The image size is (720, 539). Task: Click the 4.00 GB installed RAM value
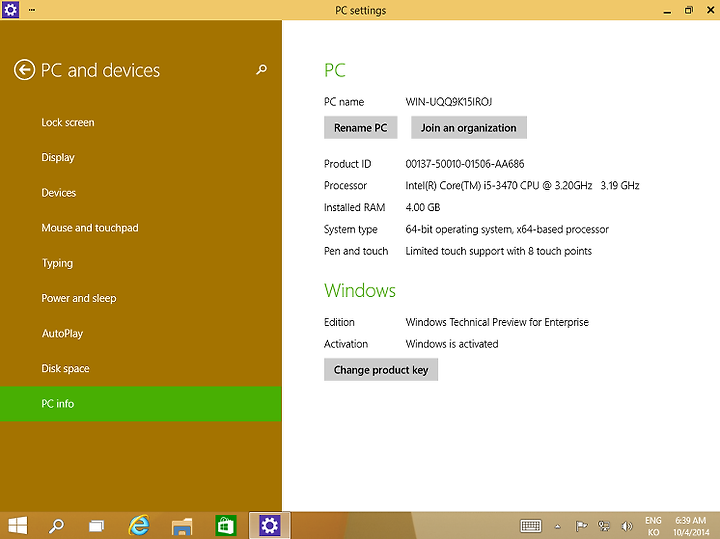tap(422, 208)
